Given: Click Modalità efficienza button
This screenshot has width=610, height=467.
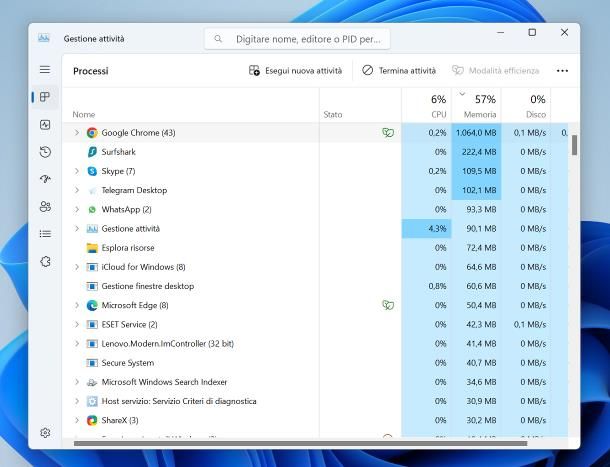Looking at the screenshot, I should (496, 71).
